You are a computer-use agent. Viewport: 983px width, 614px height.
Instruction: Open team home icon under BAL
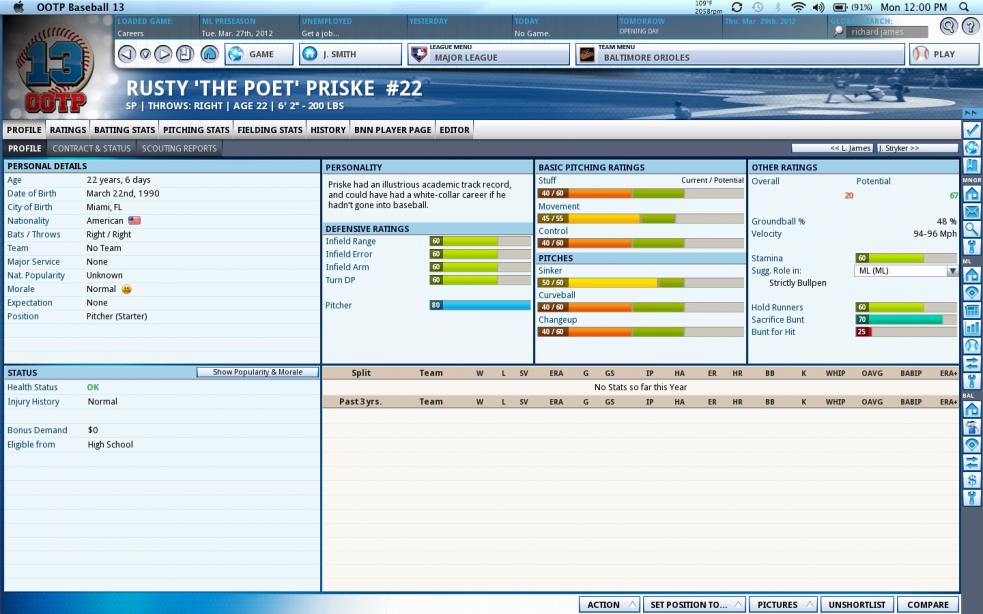972,410
